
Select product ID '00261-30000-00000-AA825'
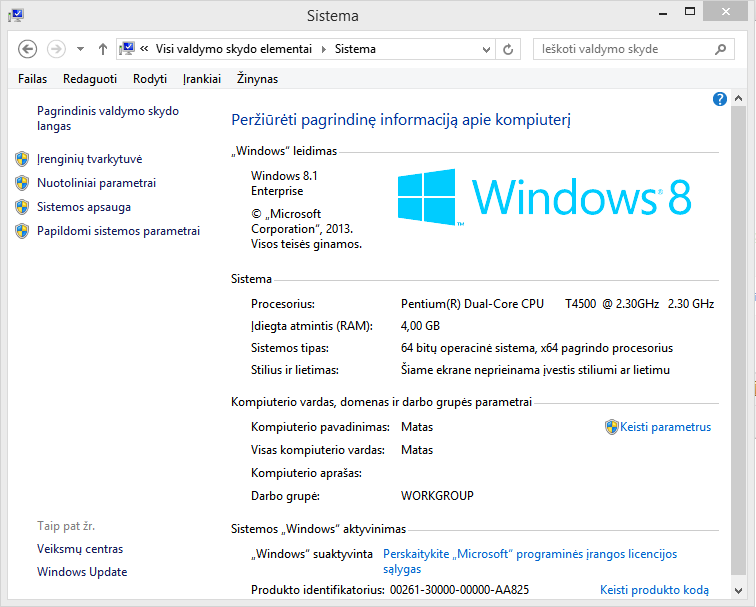pyautogui.click(x=459, y=590)
